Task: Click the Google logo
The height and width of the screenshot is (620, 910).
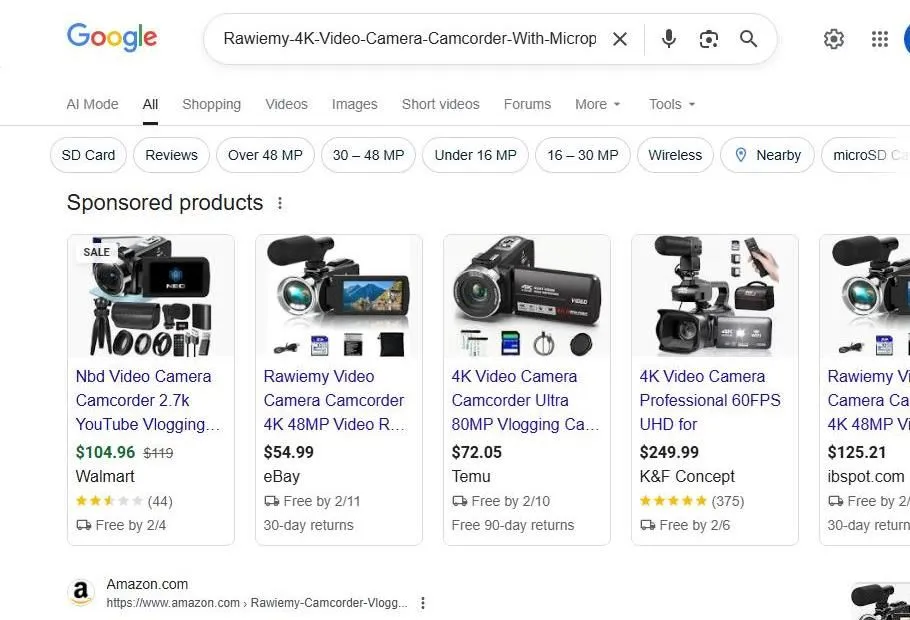Action: click(111, 38)
